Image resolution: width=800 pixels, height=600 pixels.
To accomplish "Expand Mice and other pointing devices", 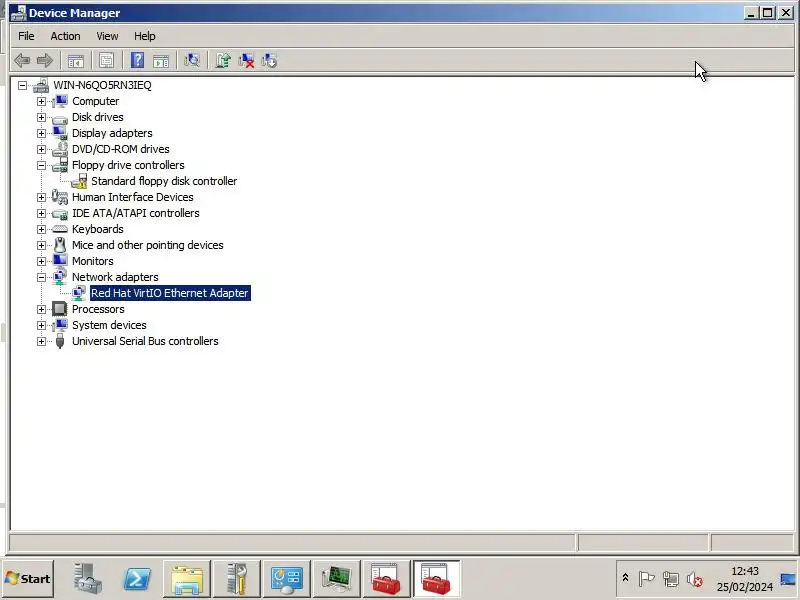I will pyautogui.click(x=41, y=245).
